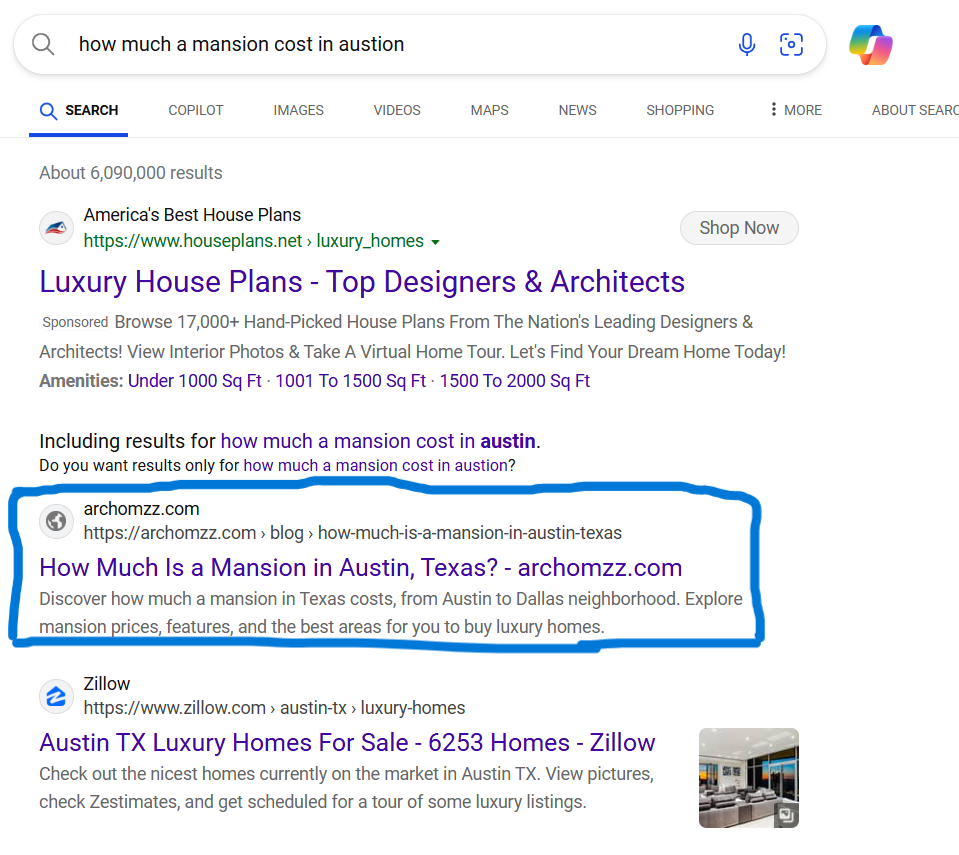Switch to the VIDEOS tab
959x855 pixels.
[x=397, y=110]
